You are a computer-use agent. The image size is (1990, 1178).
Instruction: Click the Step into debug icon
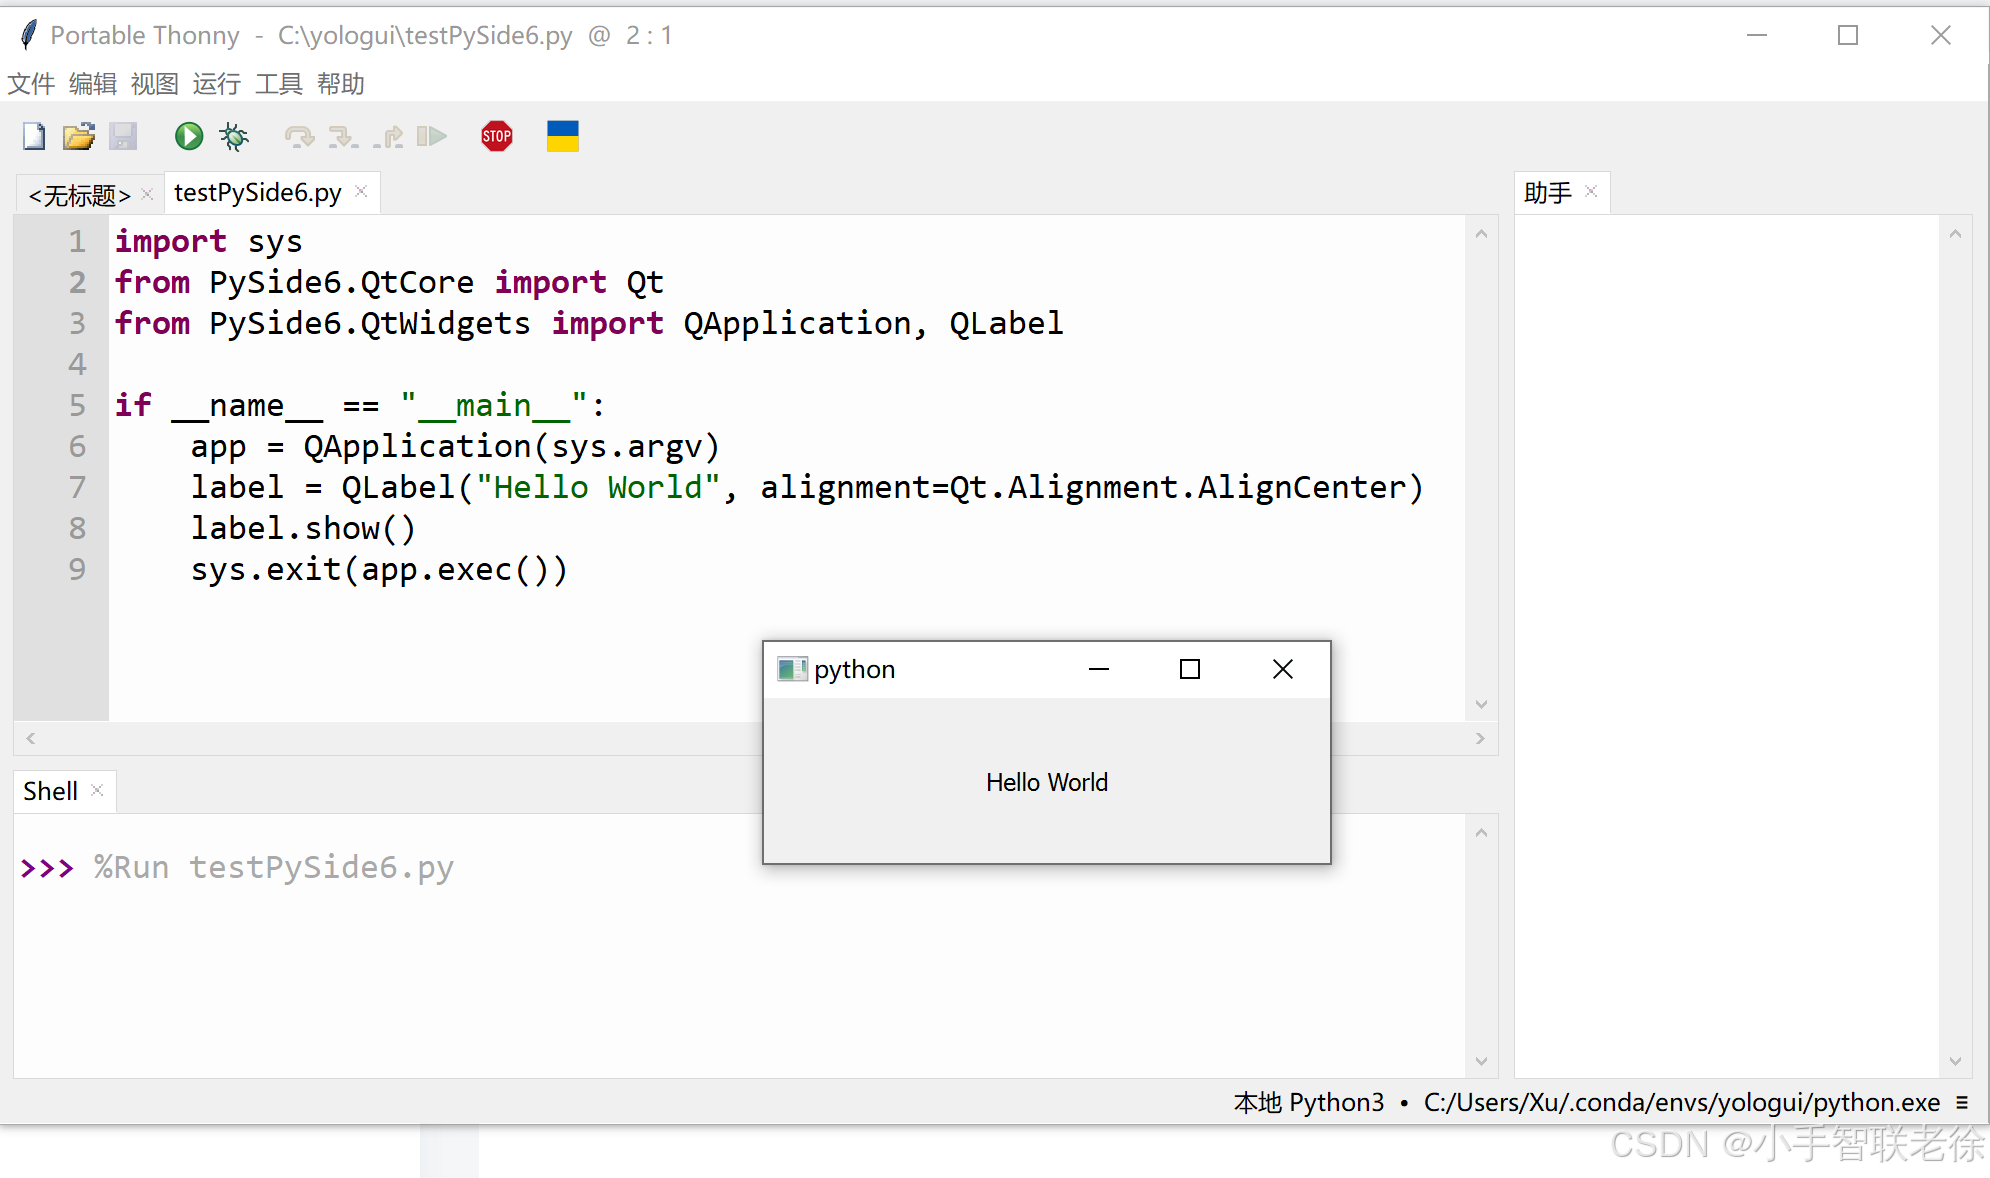(343, 136)
